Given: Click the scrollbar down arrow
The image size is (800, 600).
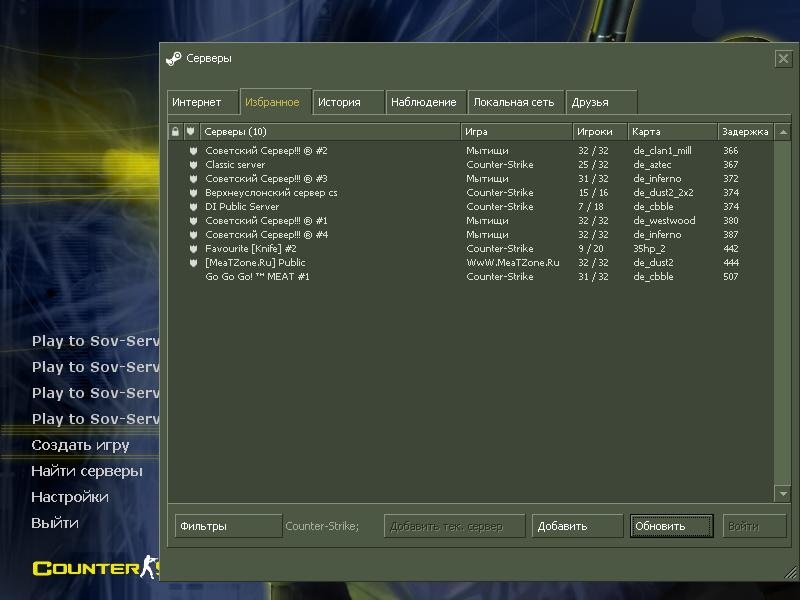Looking at the screenshot, I should pos(783,493).
